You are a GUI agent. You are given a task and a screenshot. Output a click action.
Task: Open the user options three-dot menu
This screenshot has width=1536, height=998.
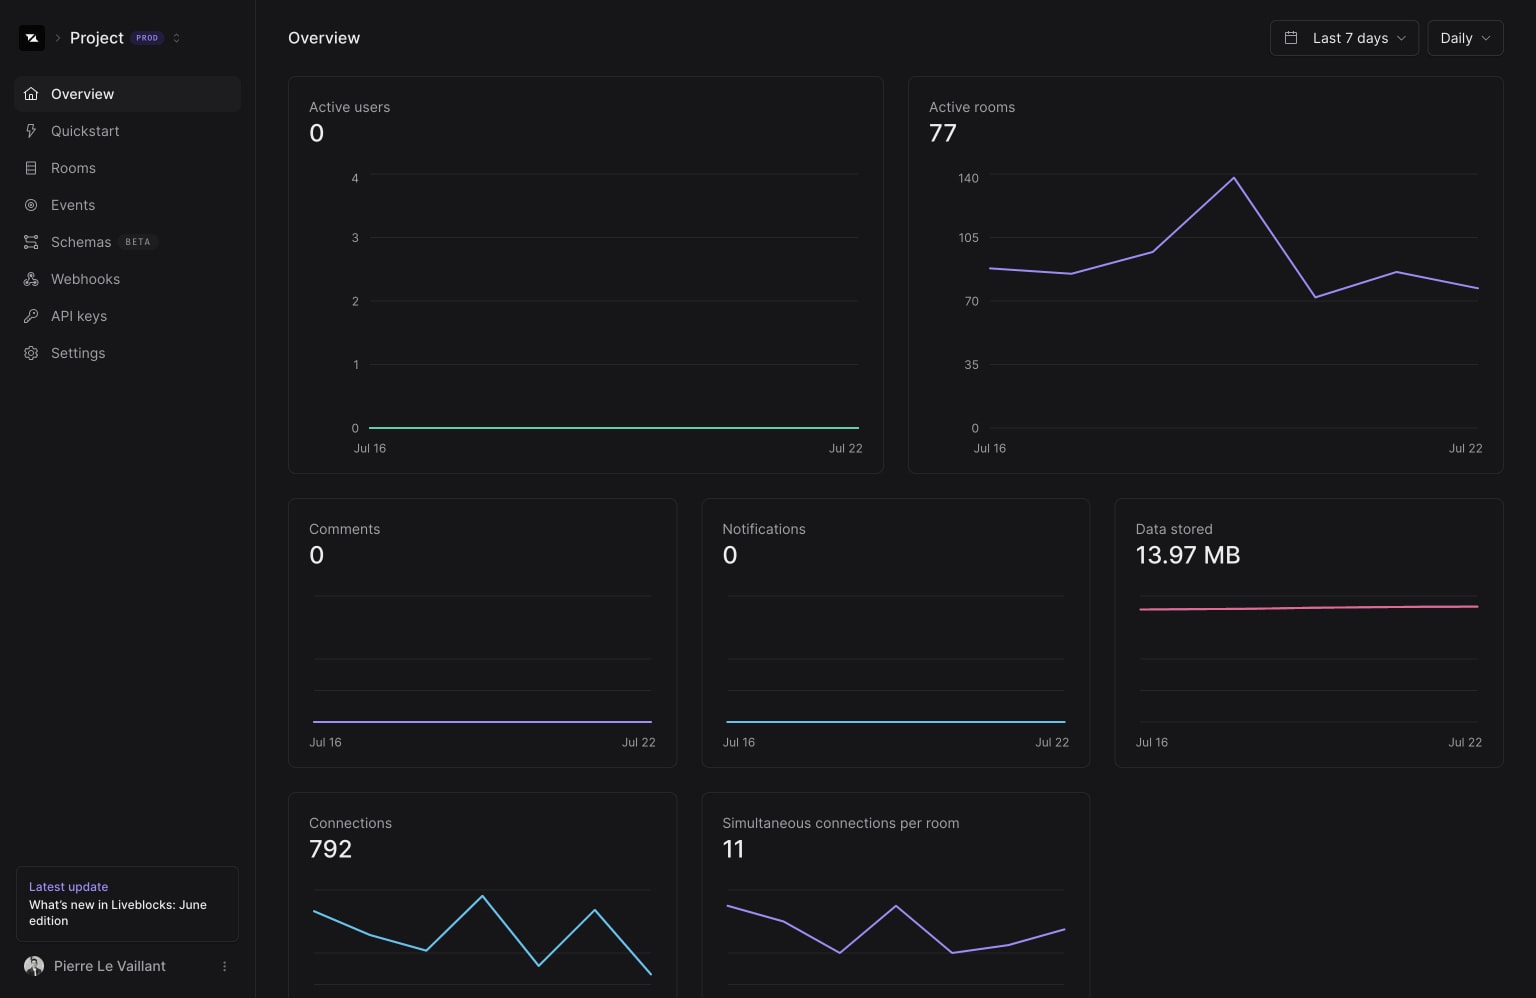(225, 966)
